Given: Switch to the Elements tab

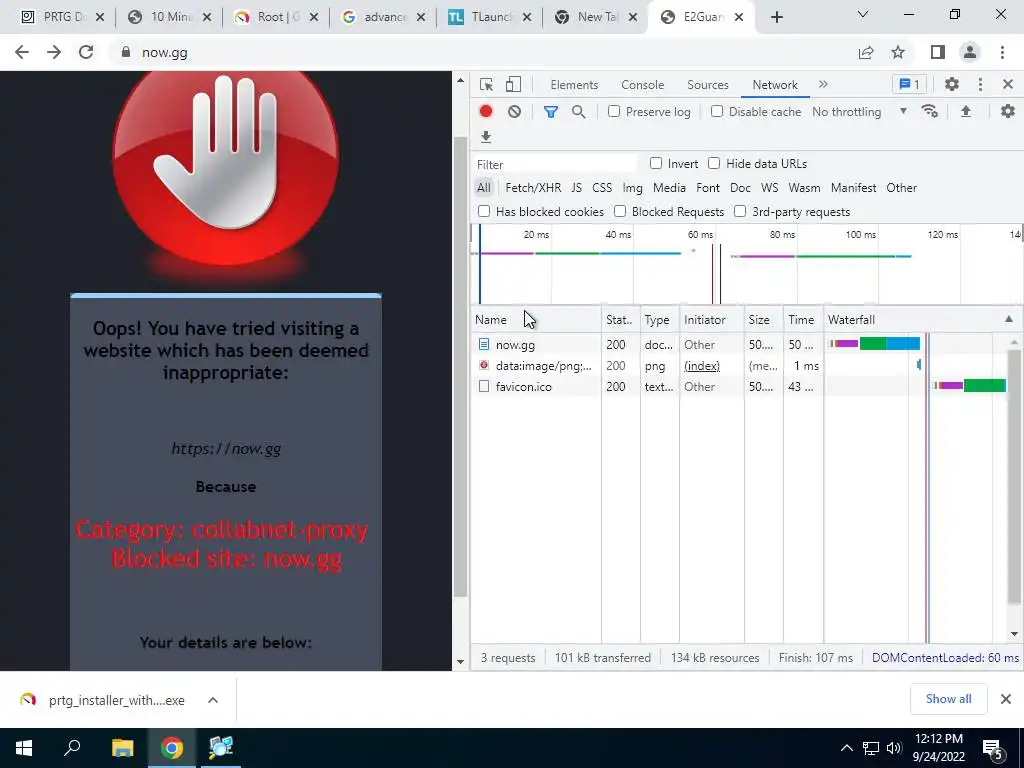Looking at the screenshot, I should point(574,85).
